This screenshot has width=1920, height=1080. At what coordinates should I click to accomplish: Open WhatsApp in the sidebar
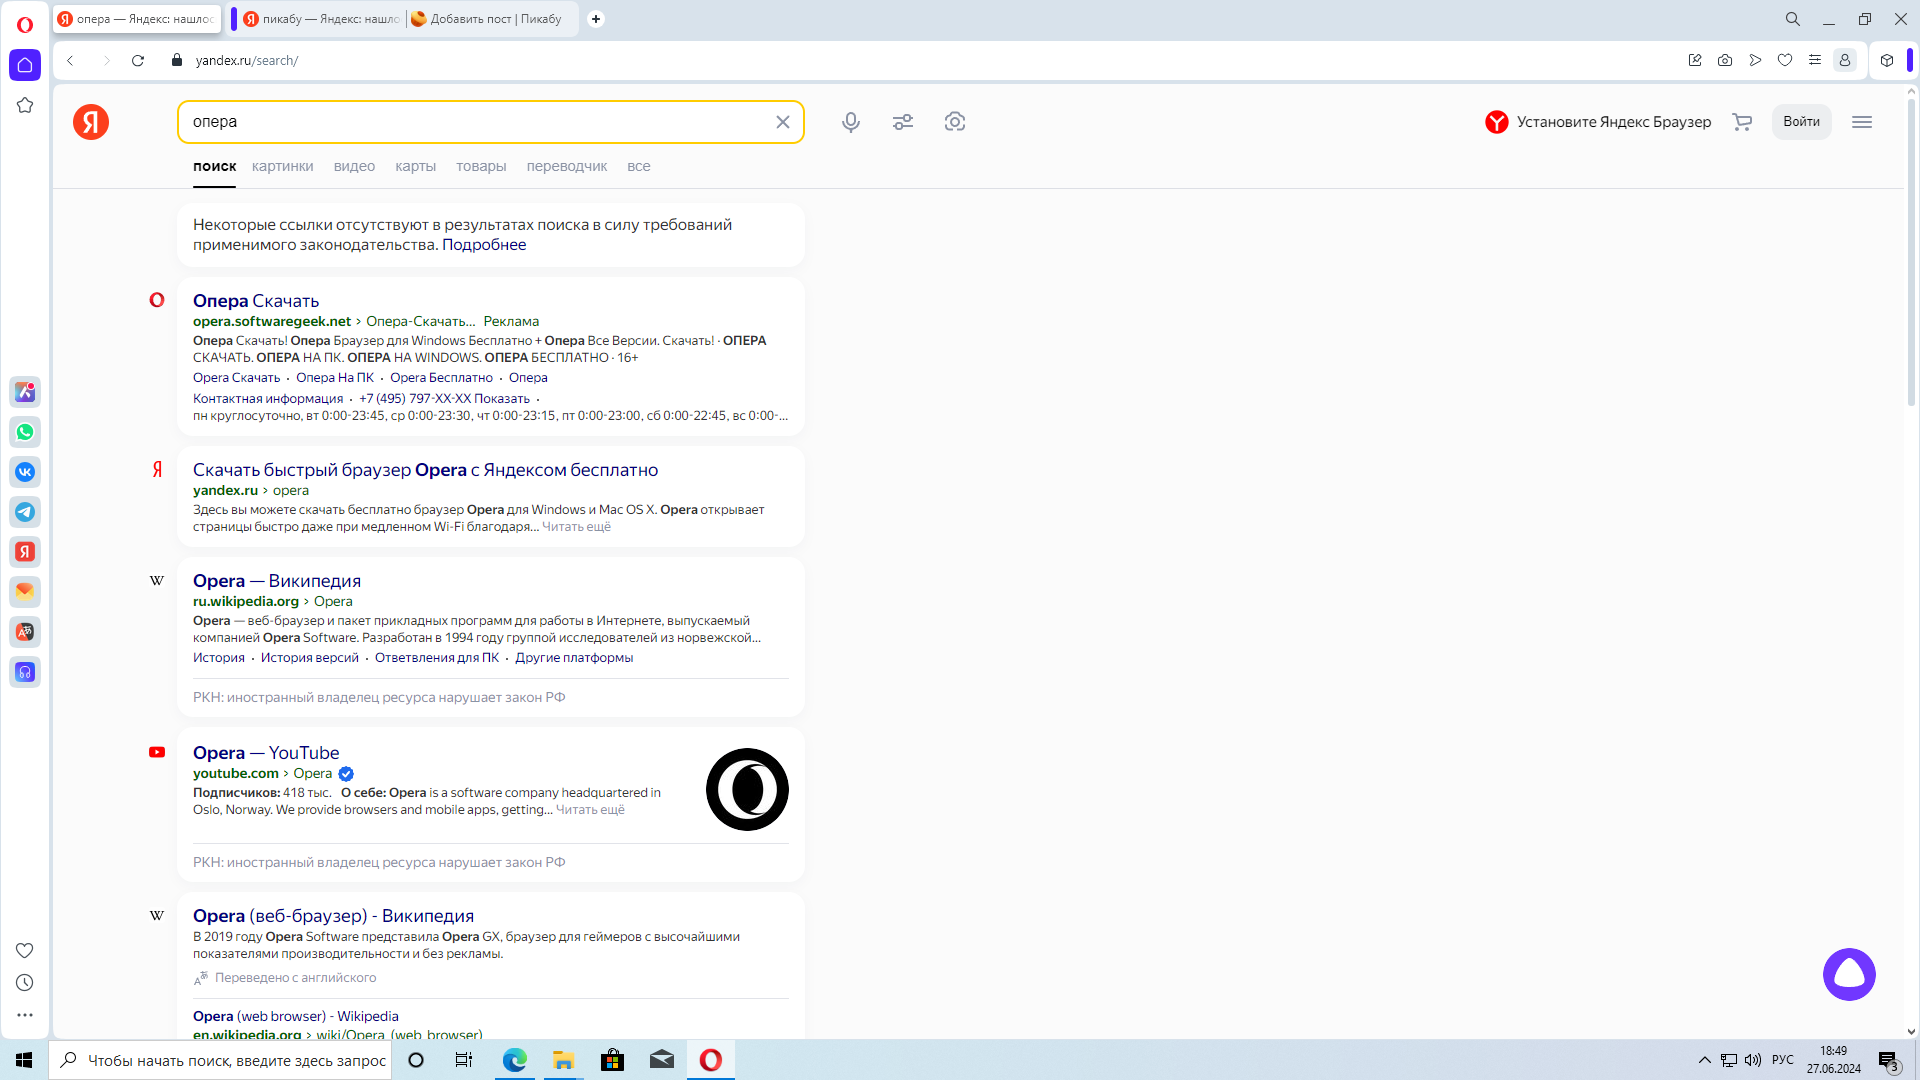pos(25,432)
